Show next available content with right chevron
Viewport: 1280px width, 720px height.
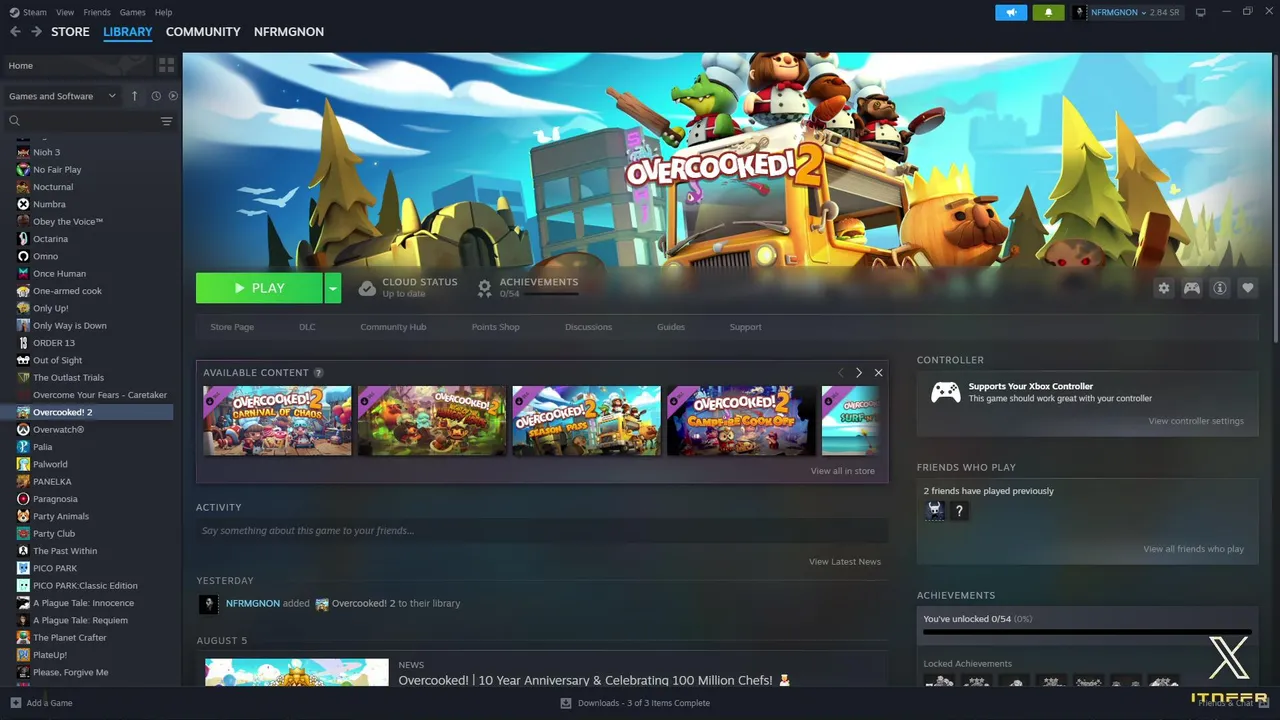858,373
